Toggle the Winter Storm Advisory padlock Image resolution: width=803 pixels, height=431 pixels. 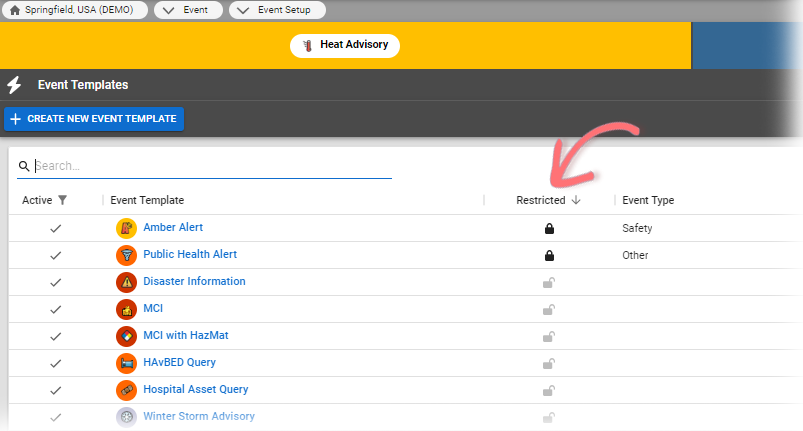pyautogui.click(x=549, y=418)
